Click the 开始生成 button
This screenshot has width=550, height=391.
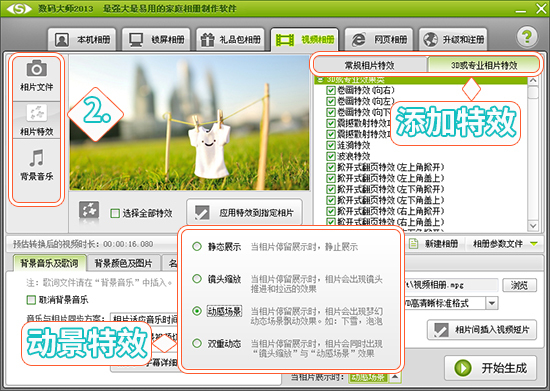pos(490,368)
